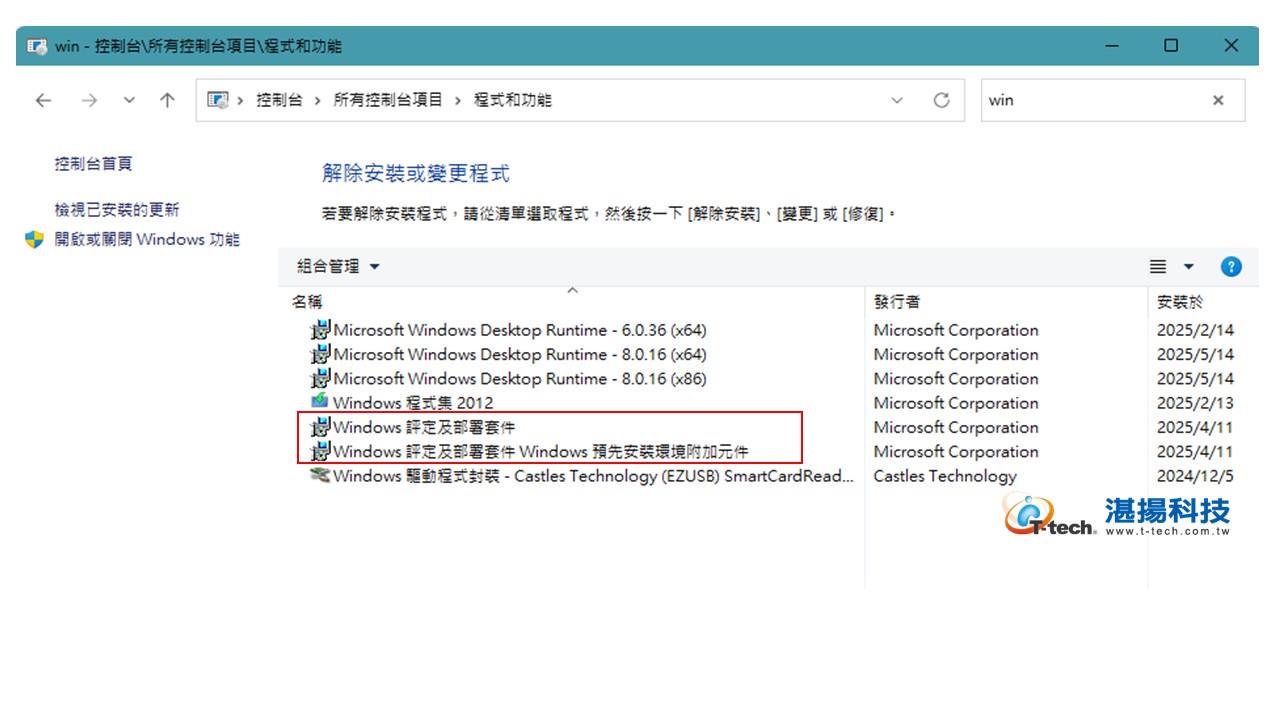Select Microsoft Windows Desktop Runtime 6.0.36 (x64)
The width and height of the screenshot is (1280, 720).
pyautogui.click(x=520, y=330)
